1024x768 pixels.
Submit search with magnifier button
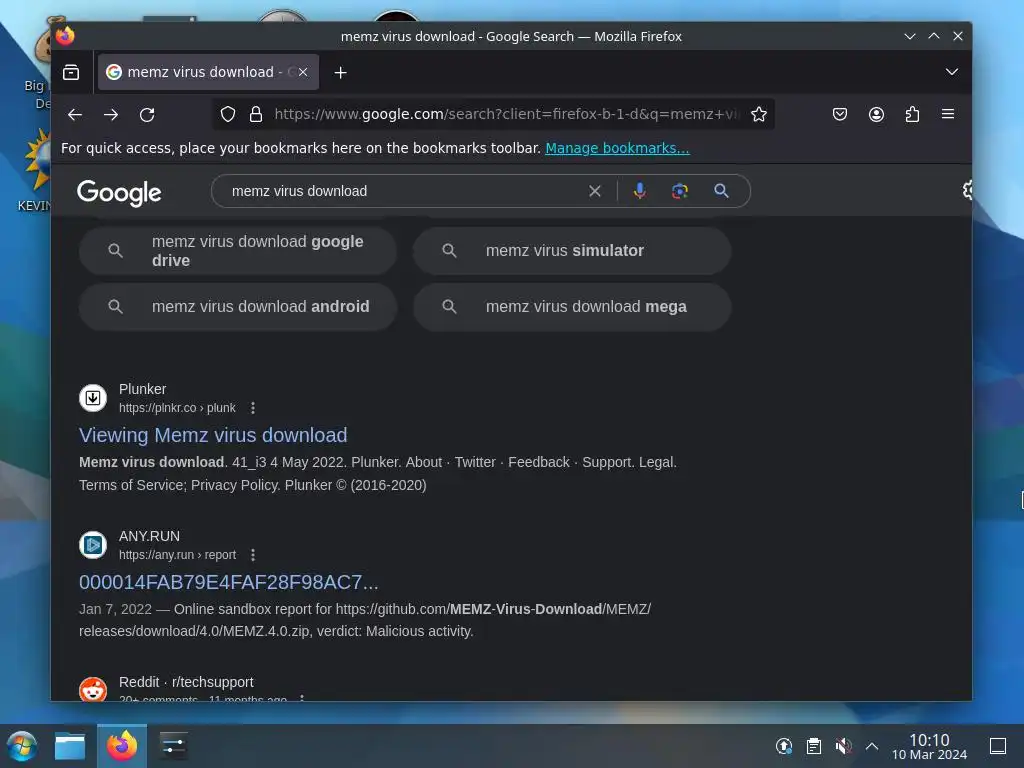[x=721, y=191]
